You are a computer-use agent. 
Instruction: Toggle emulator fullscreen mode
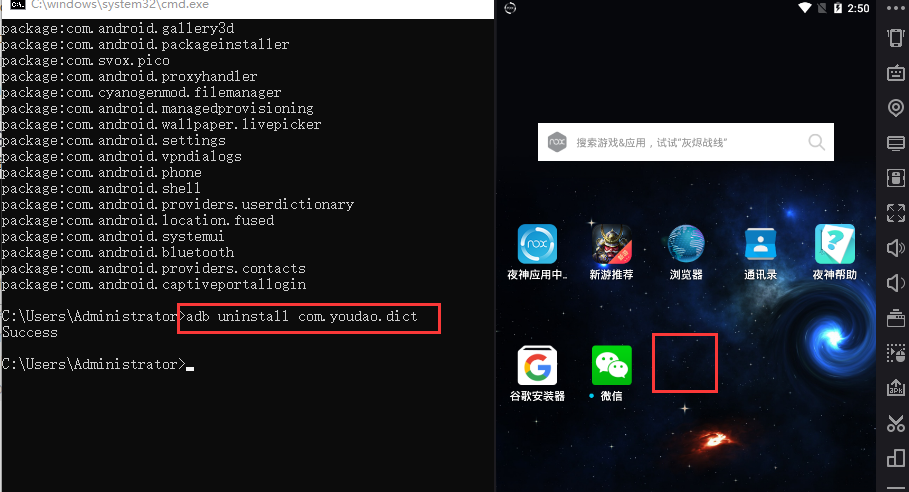point(896,213)
